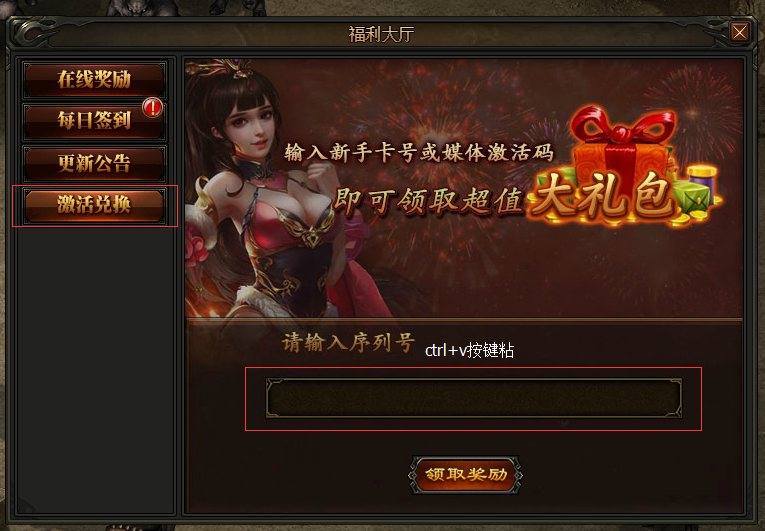Click the red firework at banner right
The width and height of the screenshot is (765, 531).
(693, 113)
